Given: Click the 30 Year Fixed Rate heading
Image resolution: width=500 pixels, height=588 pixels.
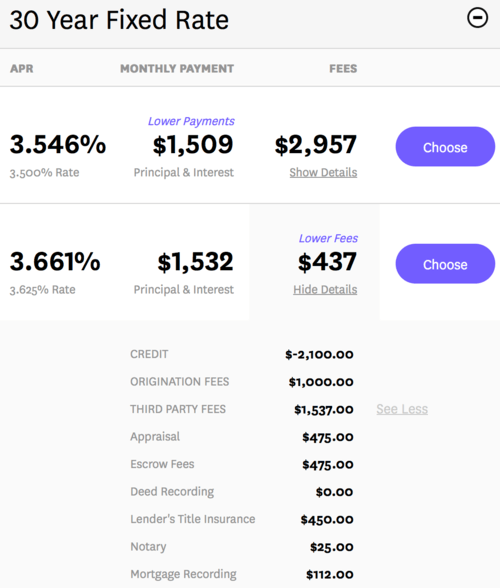Looking at the screenshot, I should (x=119, y=20).
